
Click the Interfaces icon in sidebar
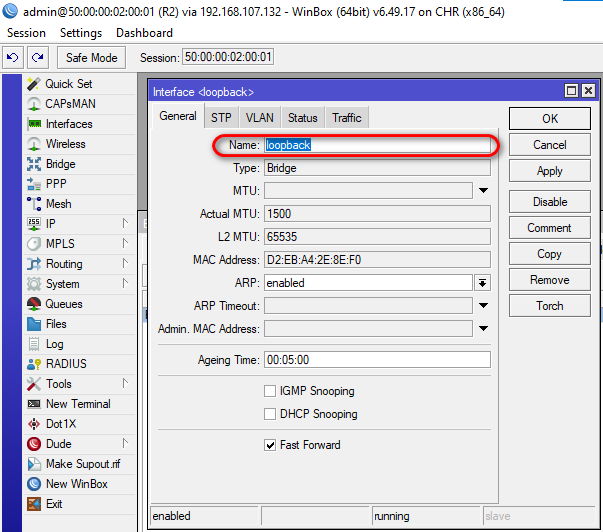[34, 124]
